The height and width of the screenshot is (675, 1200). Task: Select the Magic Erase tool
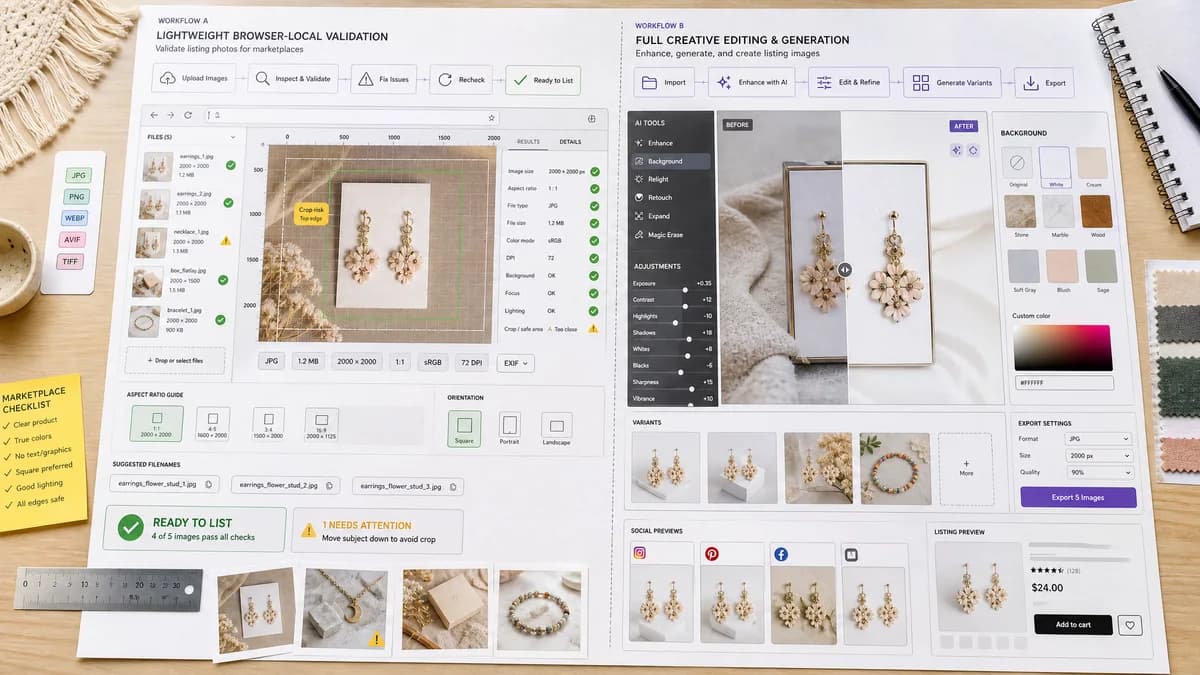(670, 235)
